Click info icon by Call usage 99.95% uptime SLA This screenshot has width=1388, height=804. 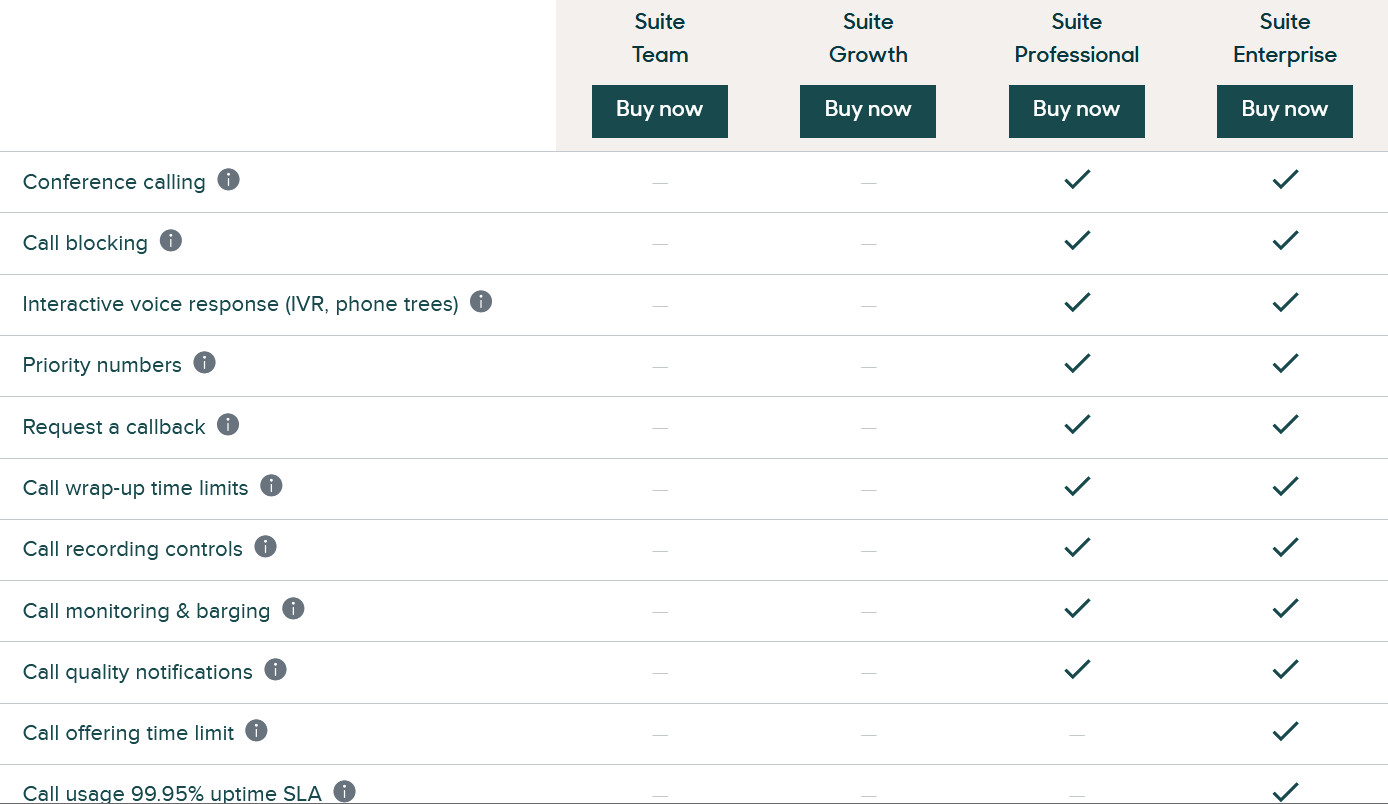[344, 792]
